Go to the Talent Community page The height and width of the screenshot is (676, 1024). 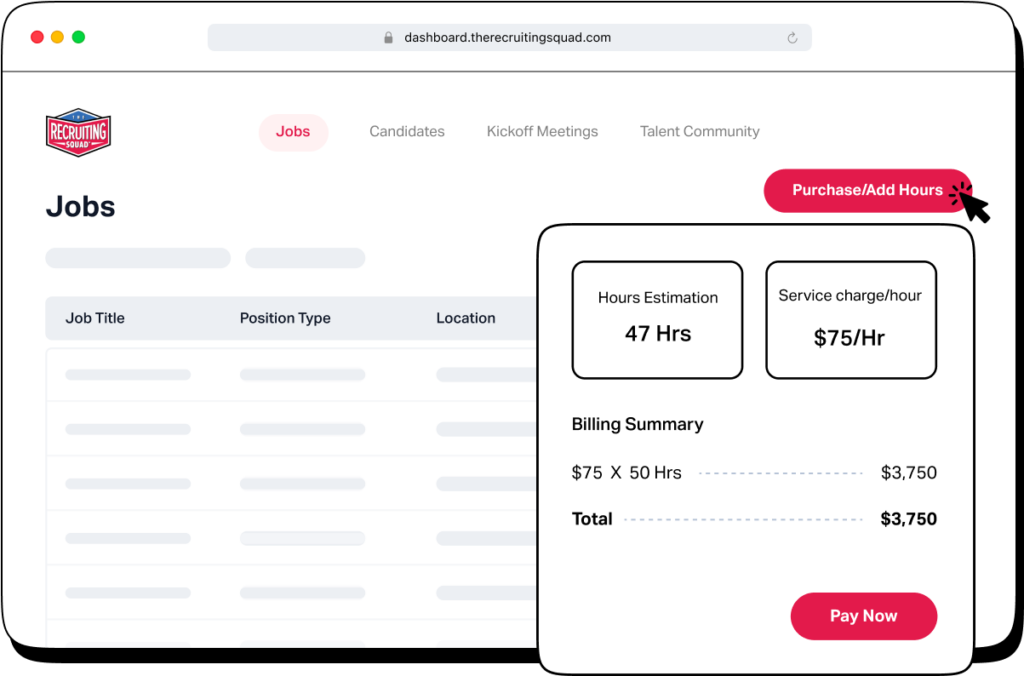pyautogui.click(x=699, y=131)
